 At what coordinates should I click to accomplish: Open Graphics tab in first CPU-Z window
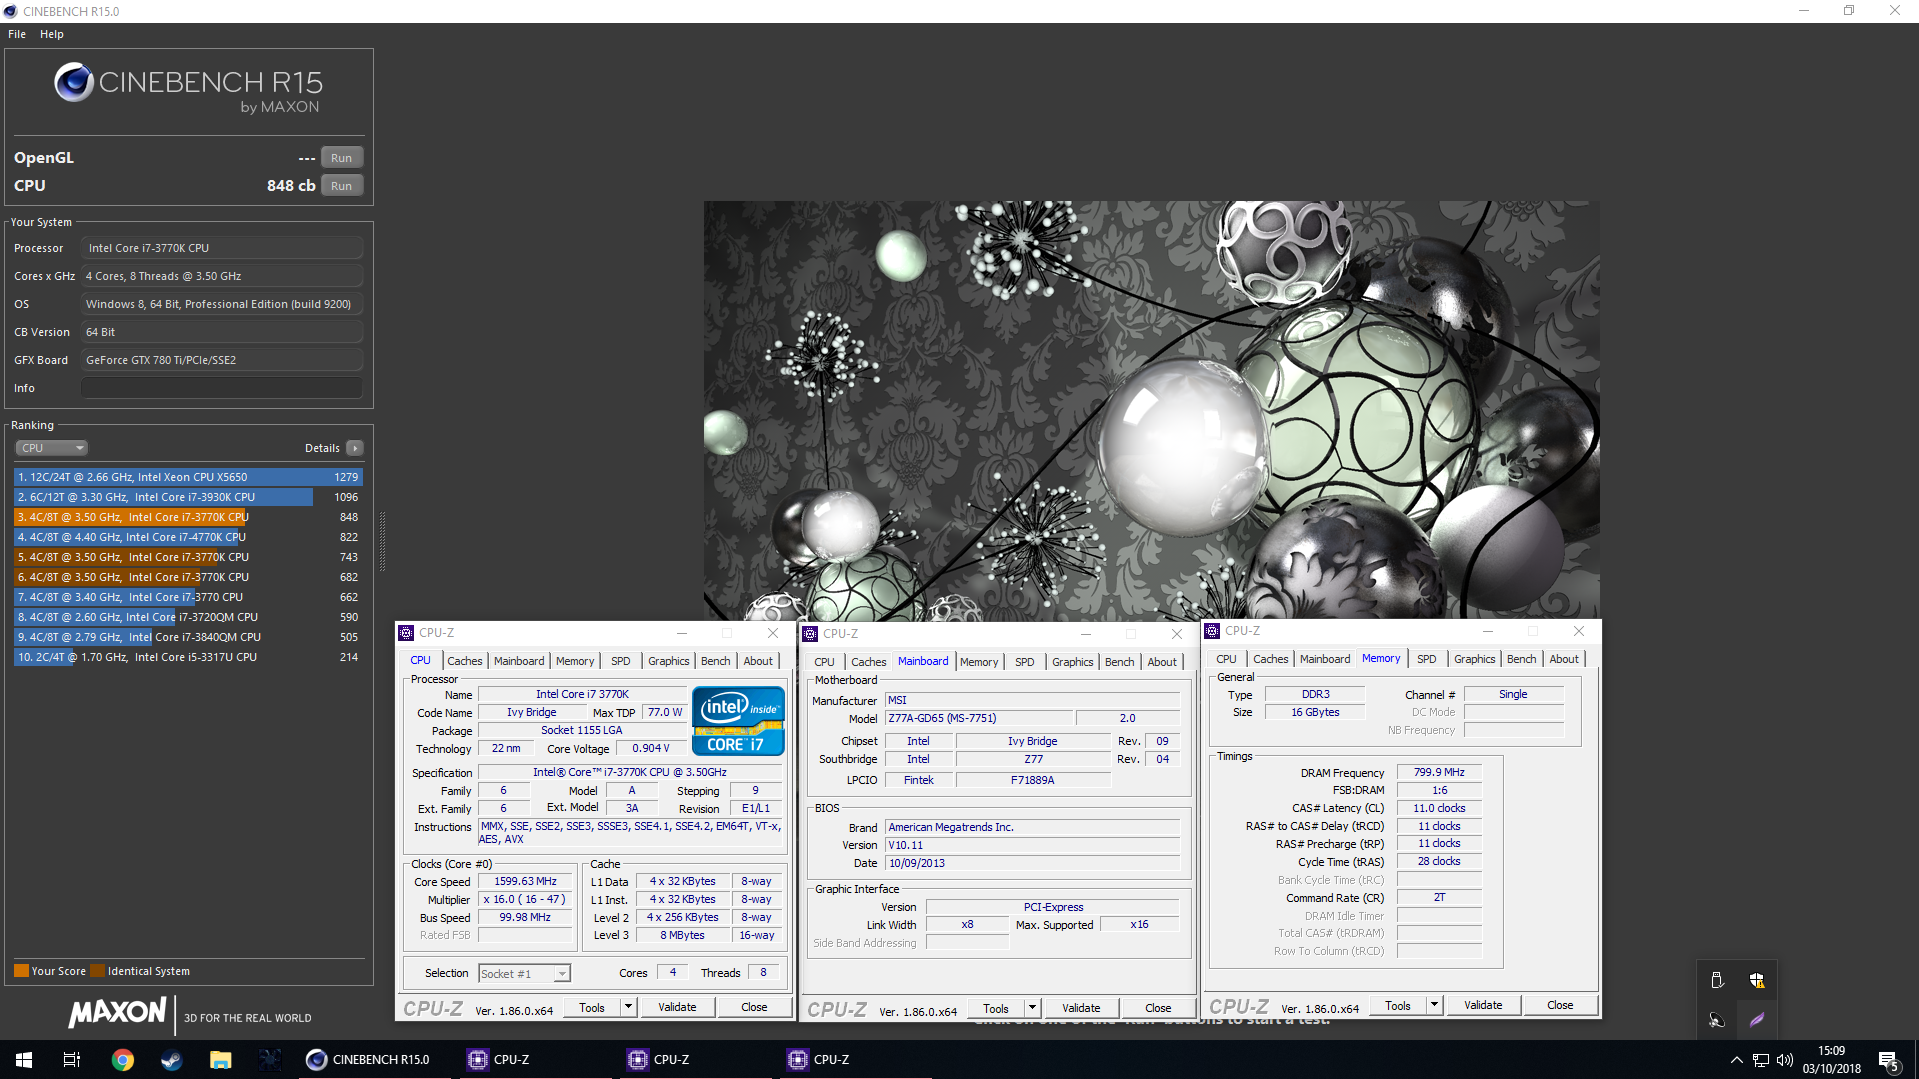669,661
